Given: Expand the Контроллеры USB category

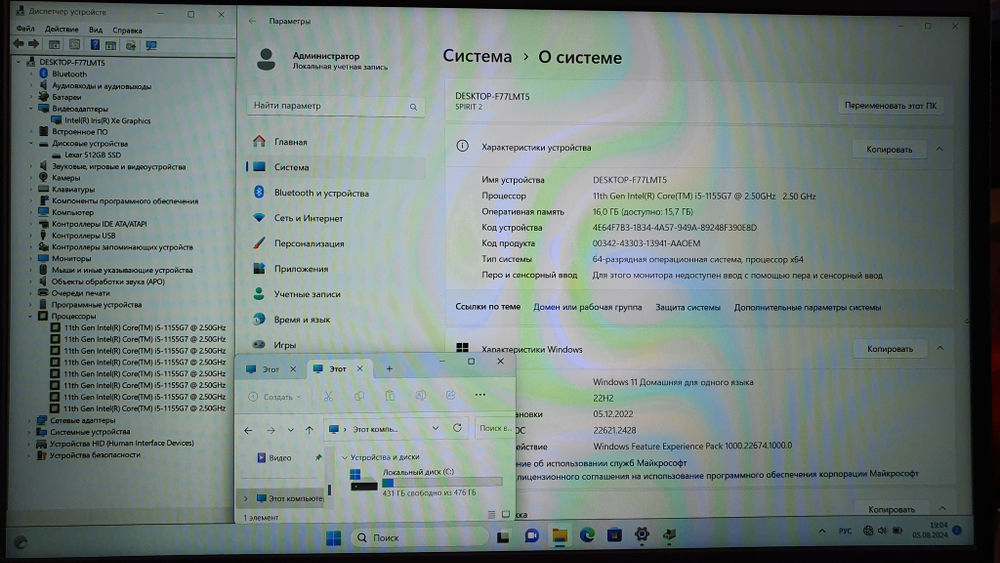Looking at the screenshot, I should click(x=31, y=235).
